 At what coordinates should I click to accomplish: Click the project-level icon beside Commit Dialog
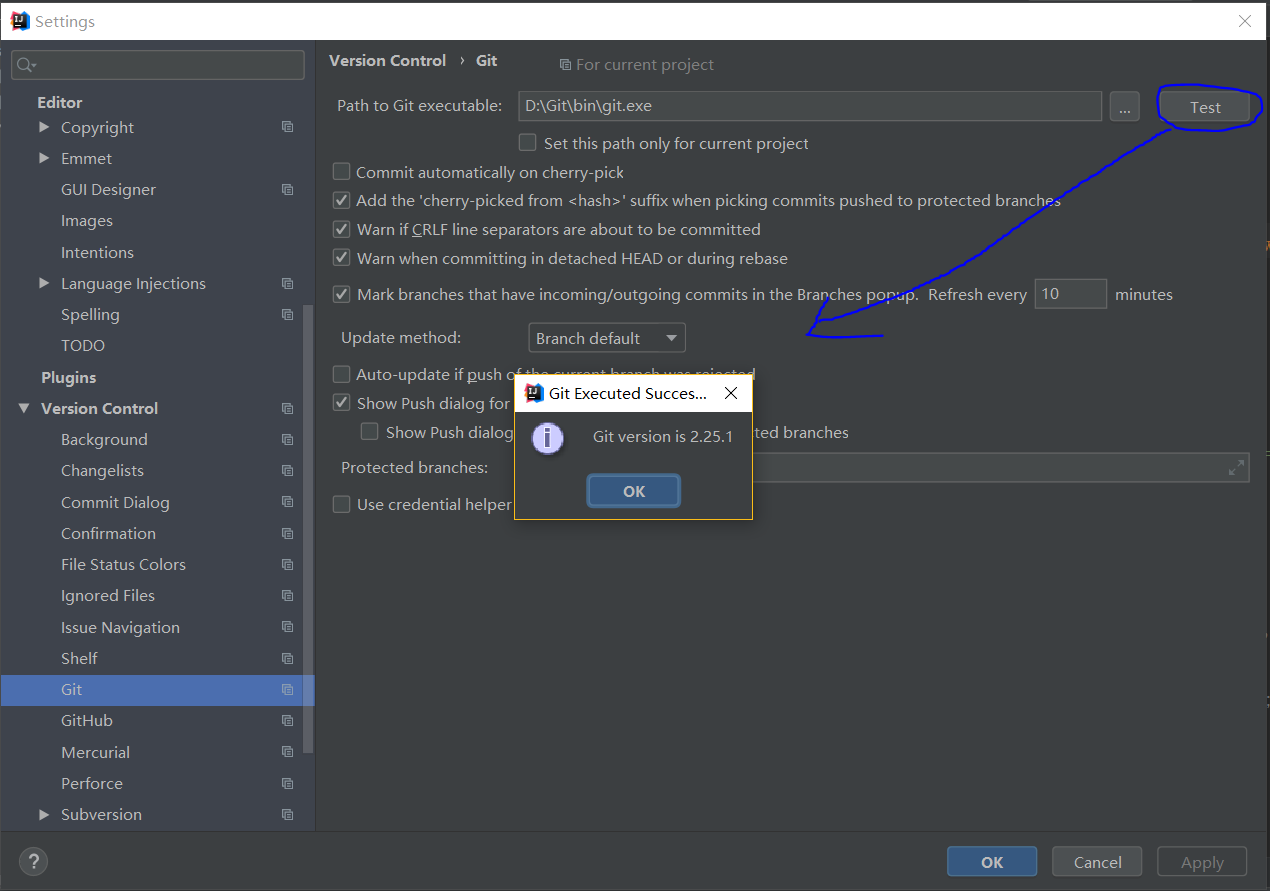[x=288, y=502]
